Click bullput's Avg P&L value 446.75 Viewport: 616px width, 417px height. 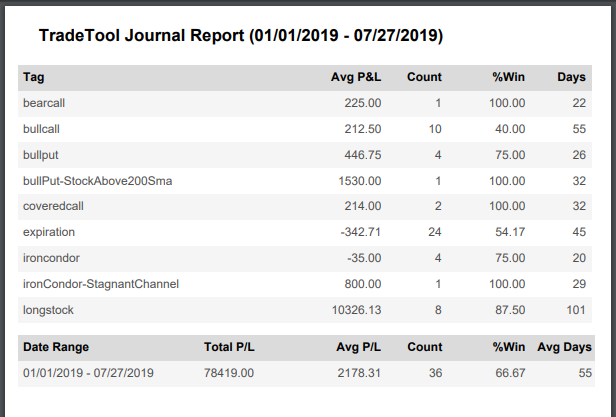coord(363,155)
